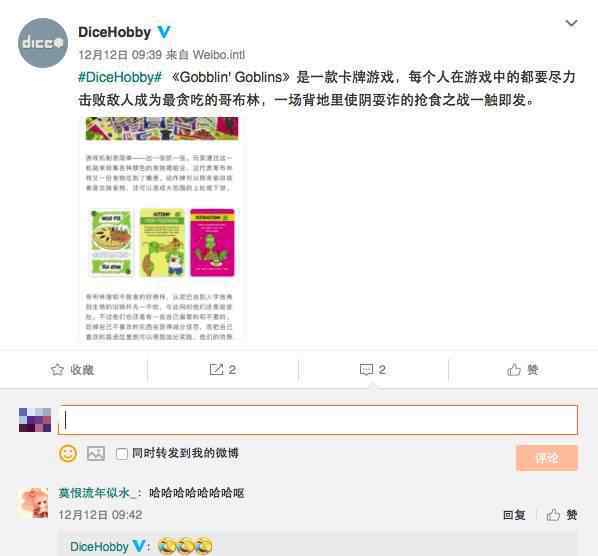
Task: Enable 同时转发到我的微博 checkbox
Action: (x=122, y=454)
